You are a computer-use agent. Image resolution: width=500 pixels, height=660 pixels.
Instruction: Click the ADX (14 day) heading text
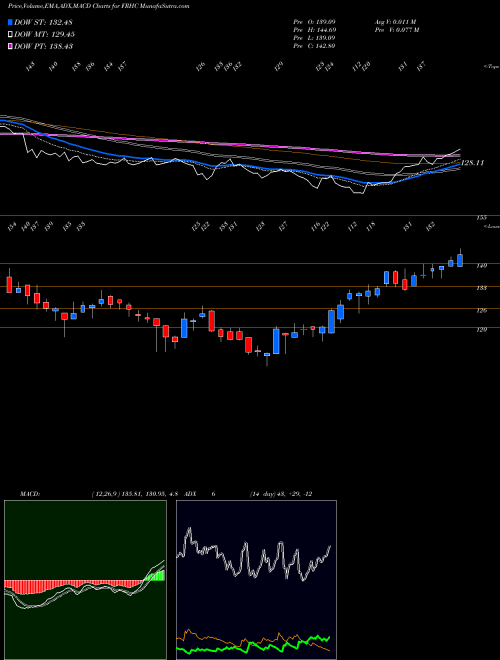tap(249, 494)
